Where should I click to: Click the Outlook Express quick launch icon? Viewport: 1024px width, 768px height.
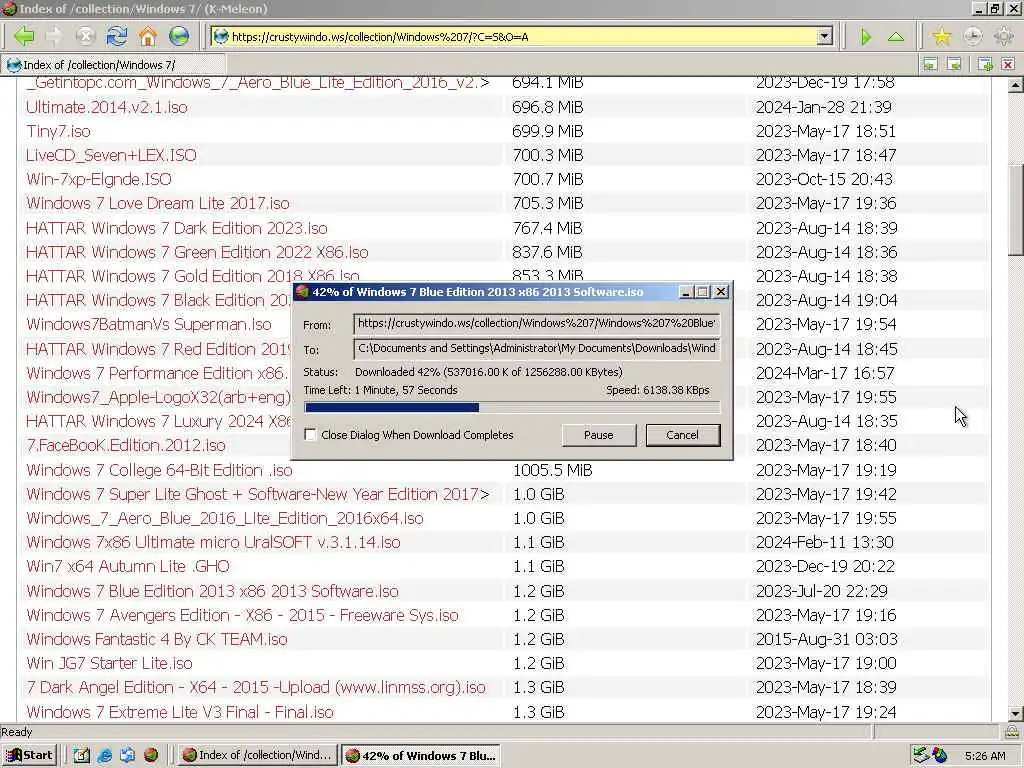pyautogui.click(x=127, y=756)
